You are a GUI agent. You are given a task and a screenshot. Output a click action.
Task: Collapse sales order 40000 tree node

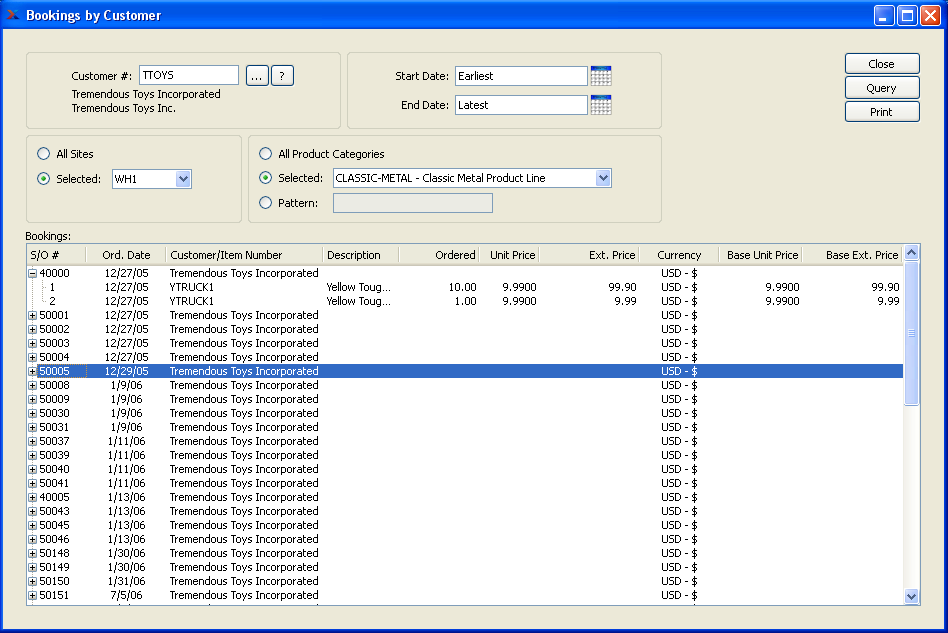[x=32, y=273]
